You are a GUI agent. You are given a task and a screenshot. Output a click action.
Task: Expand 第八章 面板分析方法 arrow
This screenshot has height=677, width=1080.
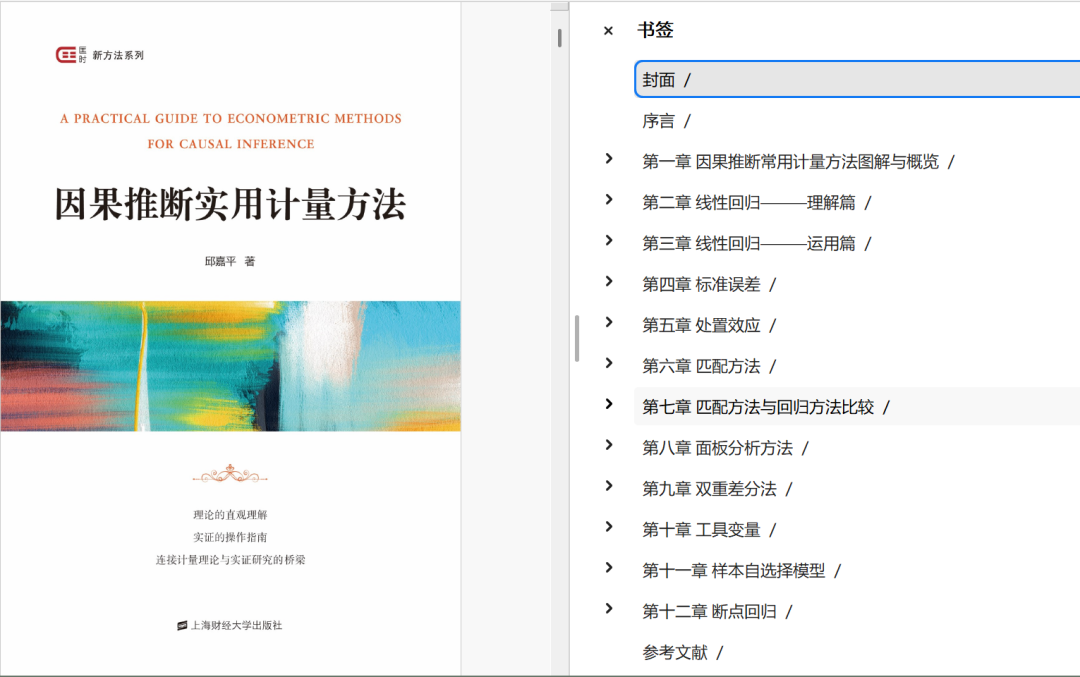point(608,445)
